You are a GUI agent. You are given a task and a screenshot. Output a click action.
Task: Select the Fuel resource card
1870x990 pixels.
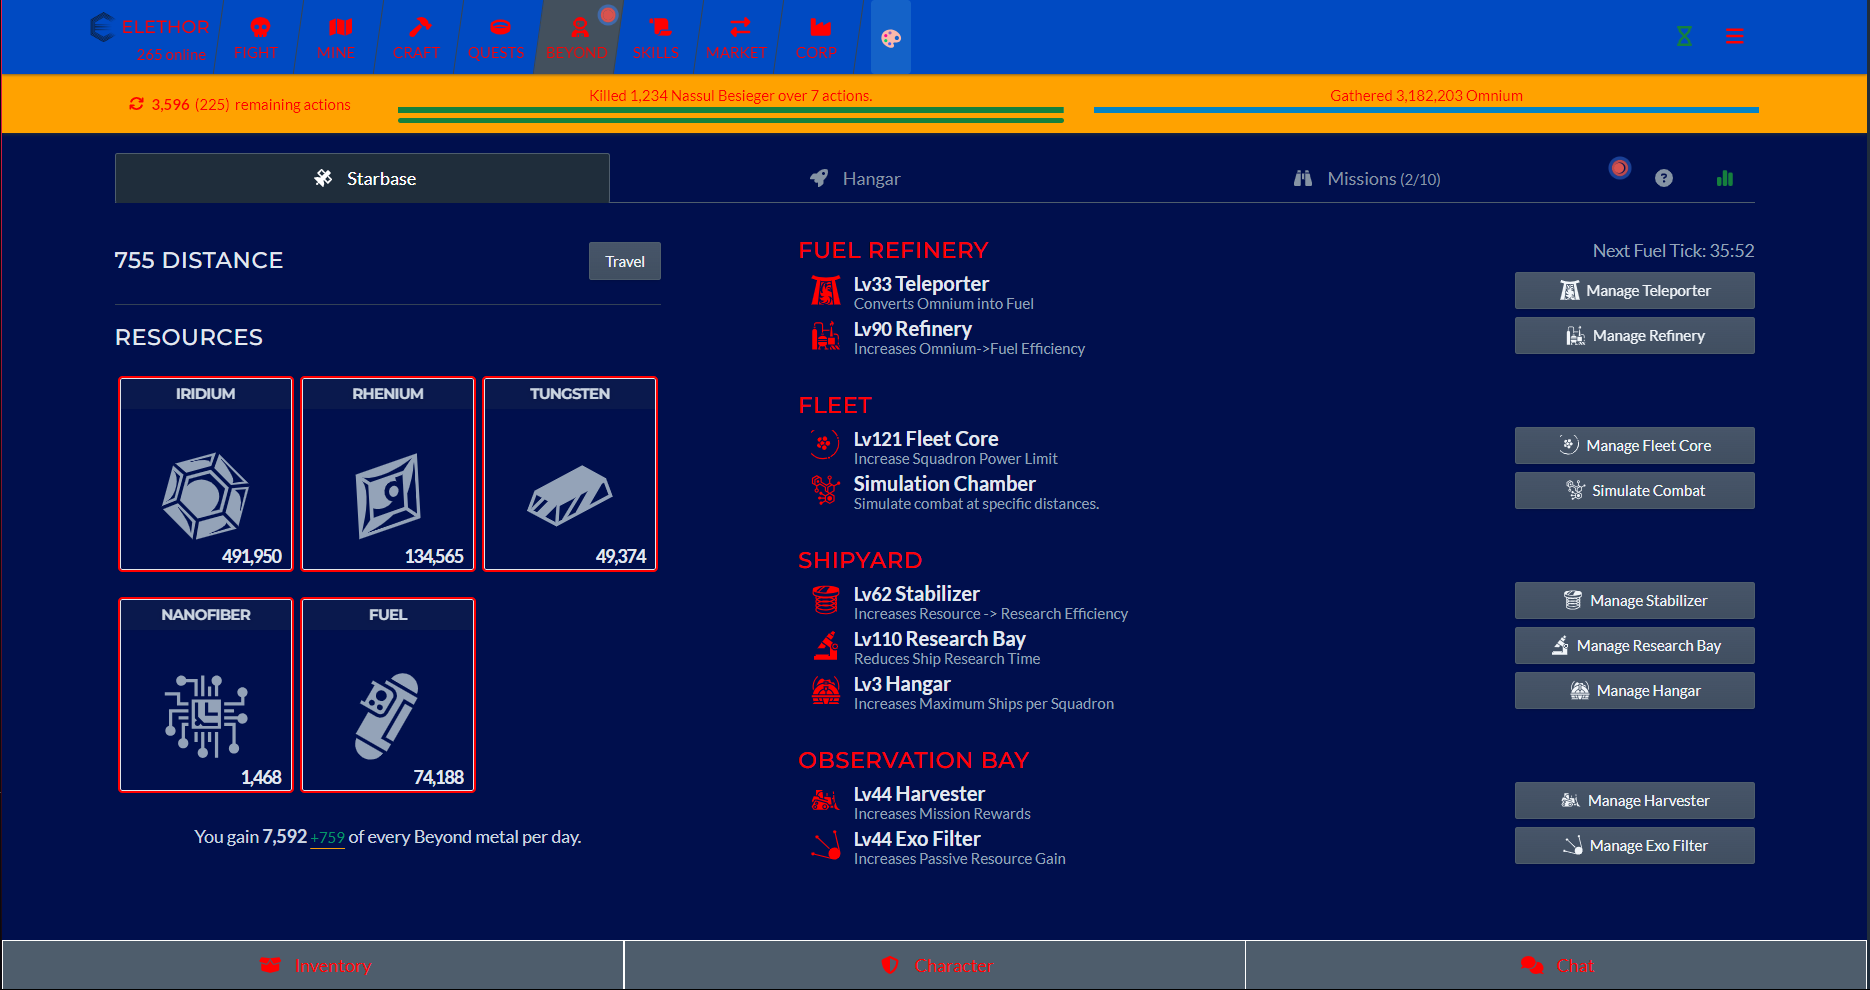pos(388,695)
